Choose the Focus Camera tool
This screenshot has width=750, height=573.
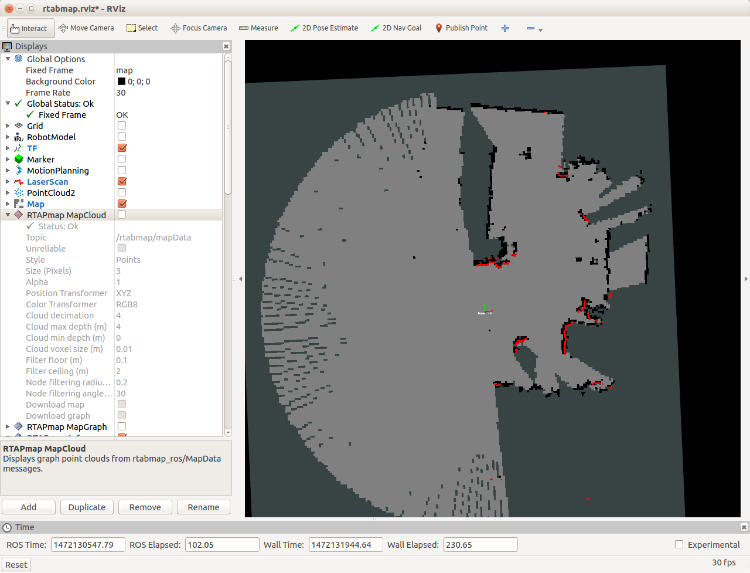pyautogui.click(x=199, y=28)
